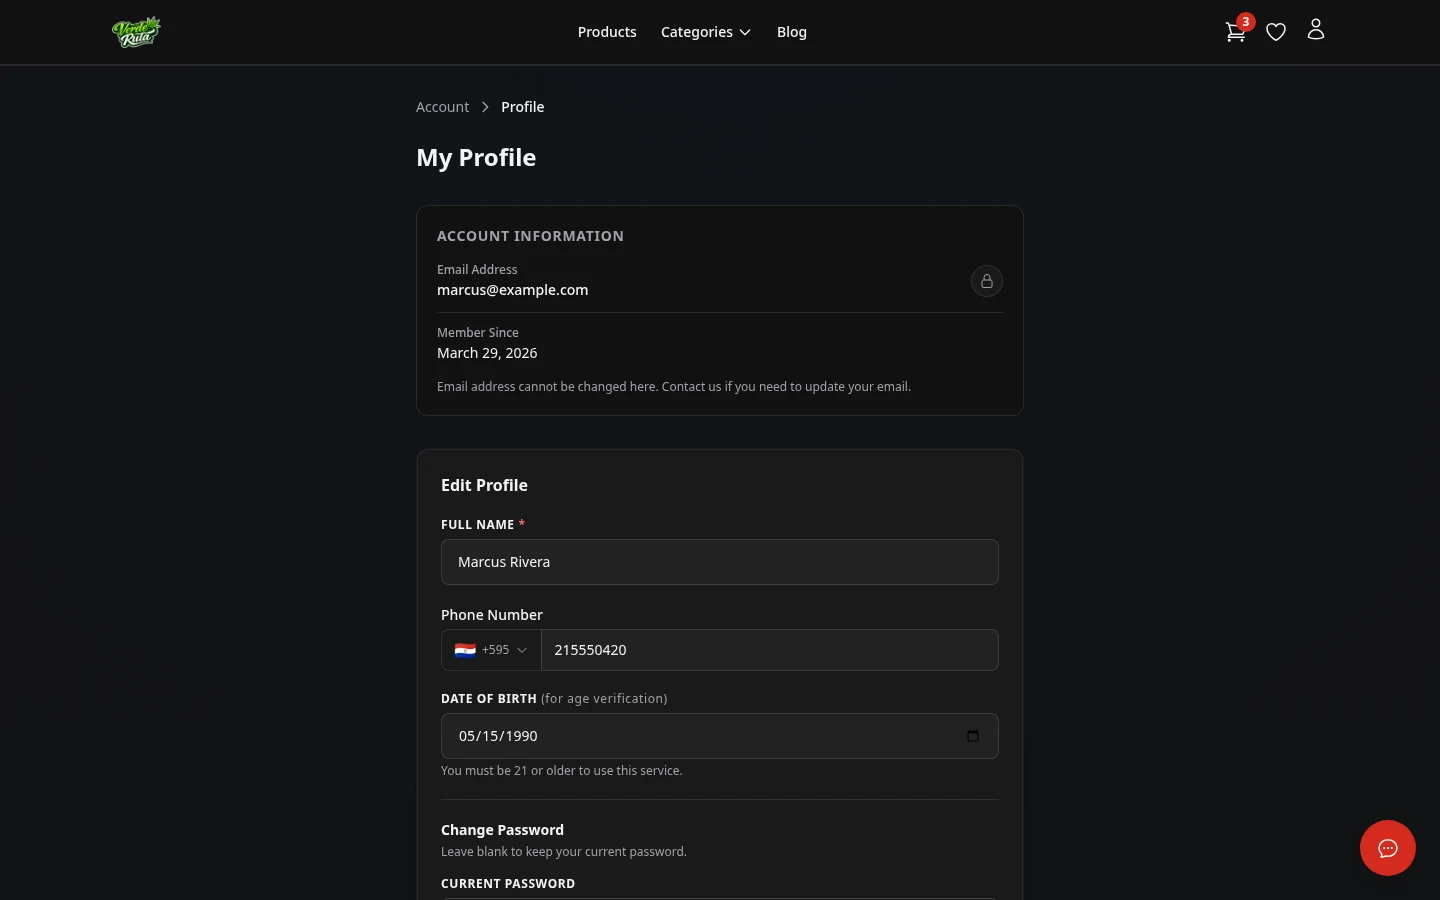Open the shopping cart with 3 items
The width and height of the screenshot is (1440, 900).
pos(1236,31)
